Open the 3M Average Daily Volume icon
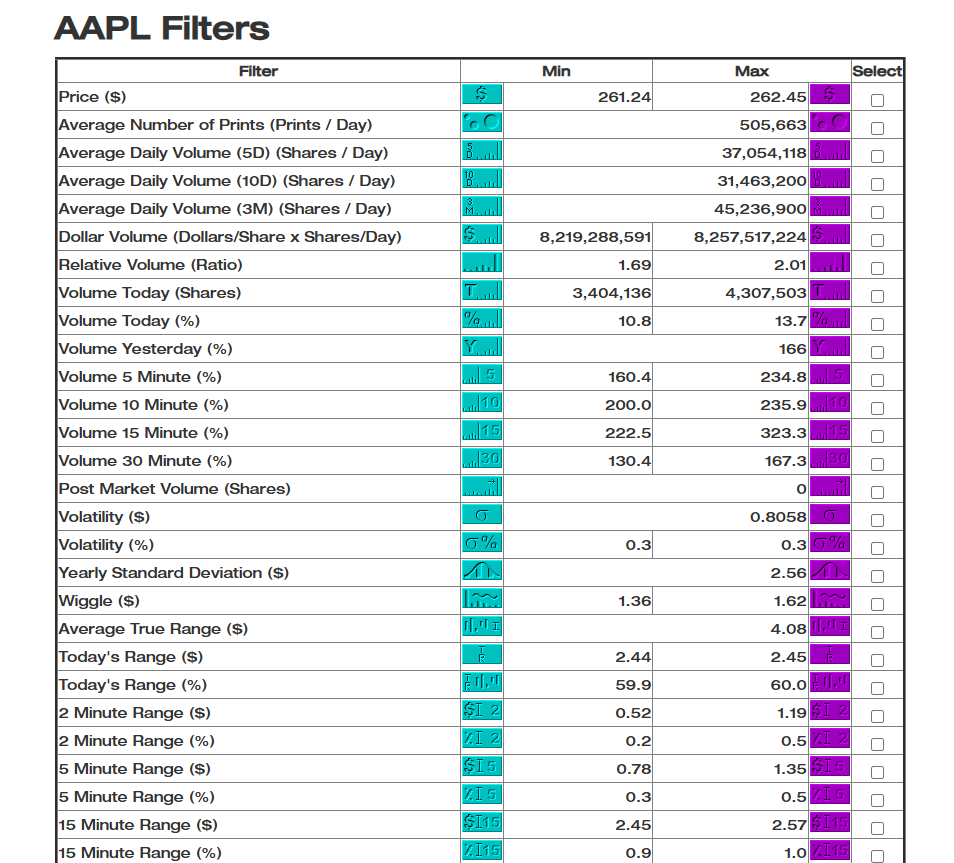954x863 pixels. pyautogui.click(x=481, y=207)
